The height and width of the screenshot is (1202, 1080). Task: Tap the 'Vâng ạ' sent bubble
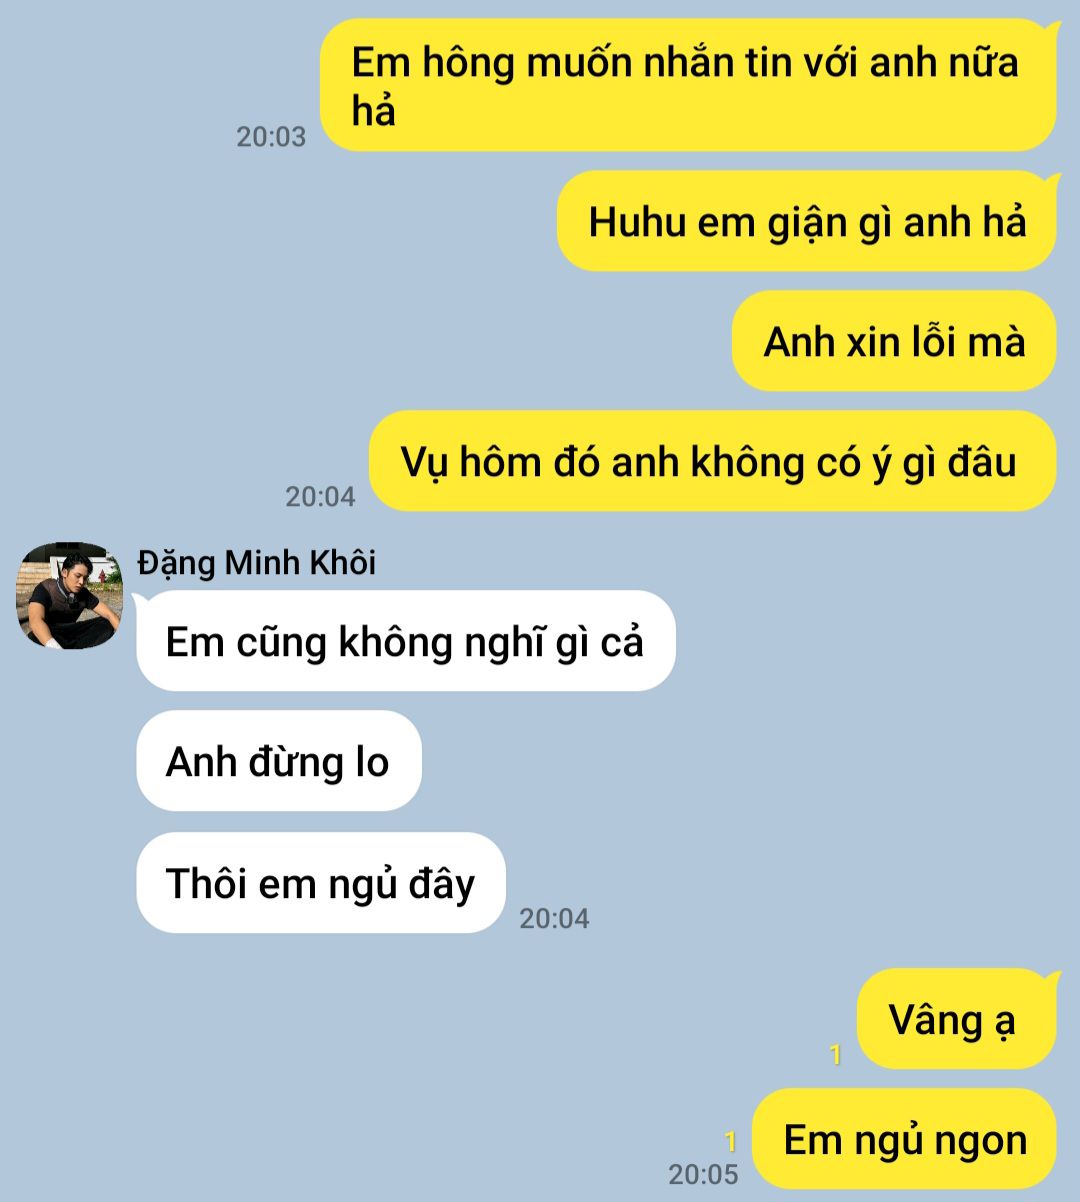pyautogui.click(x=956, y=1019)
